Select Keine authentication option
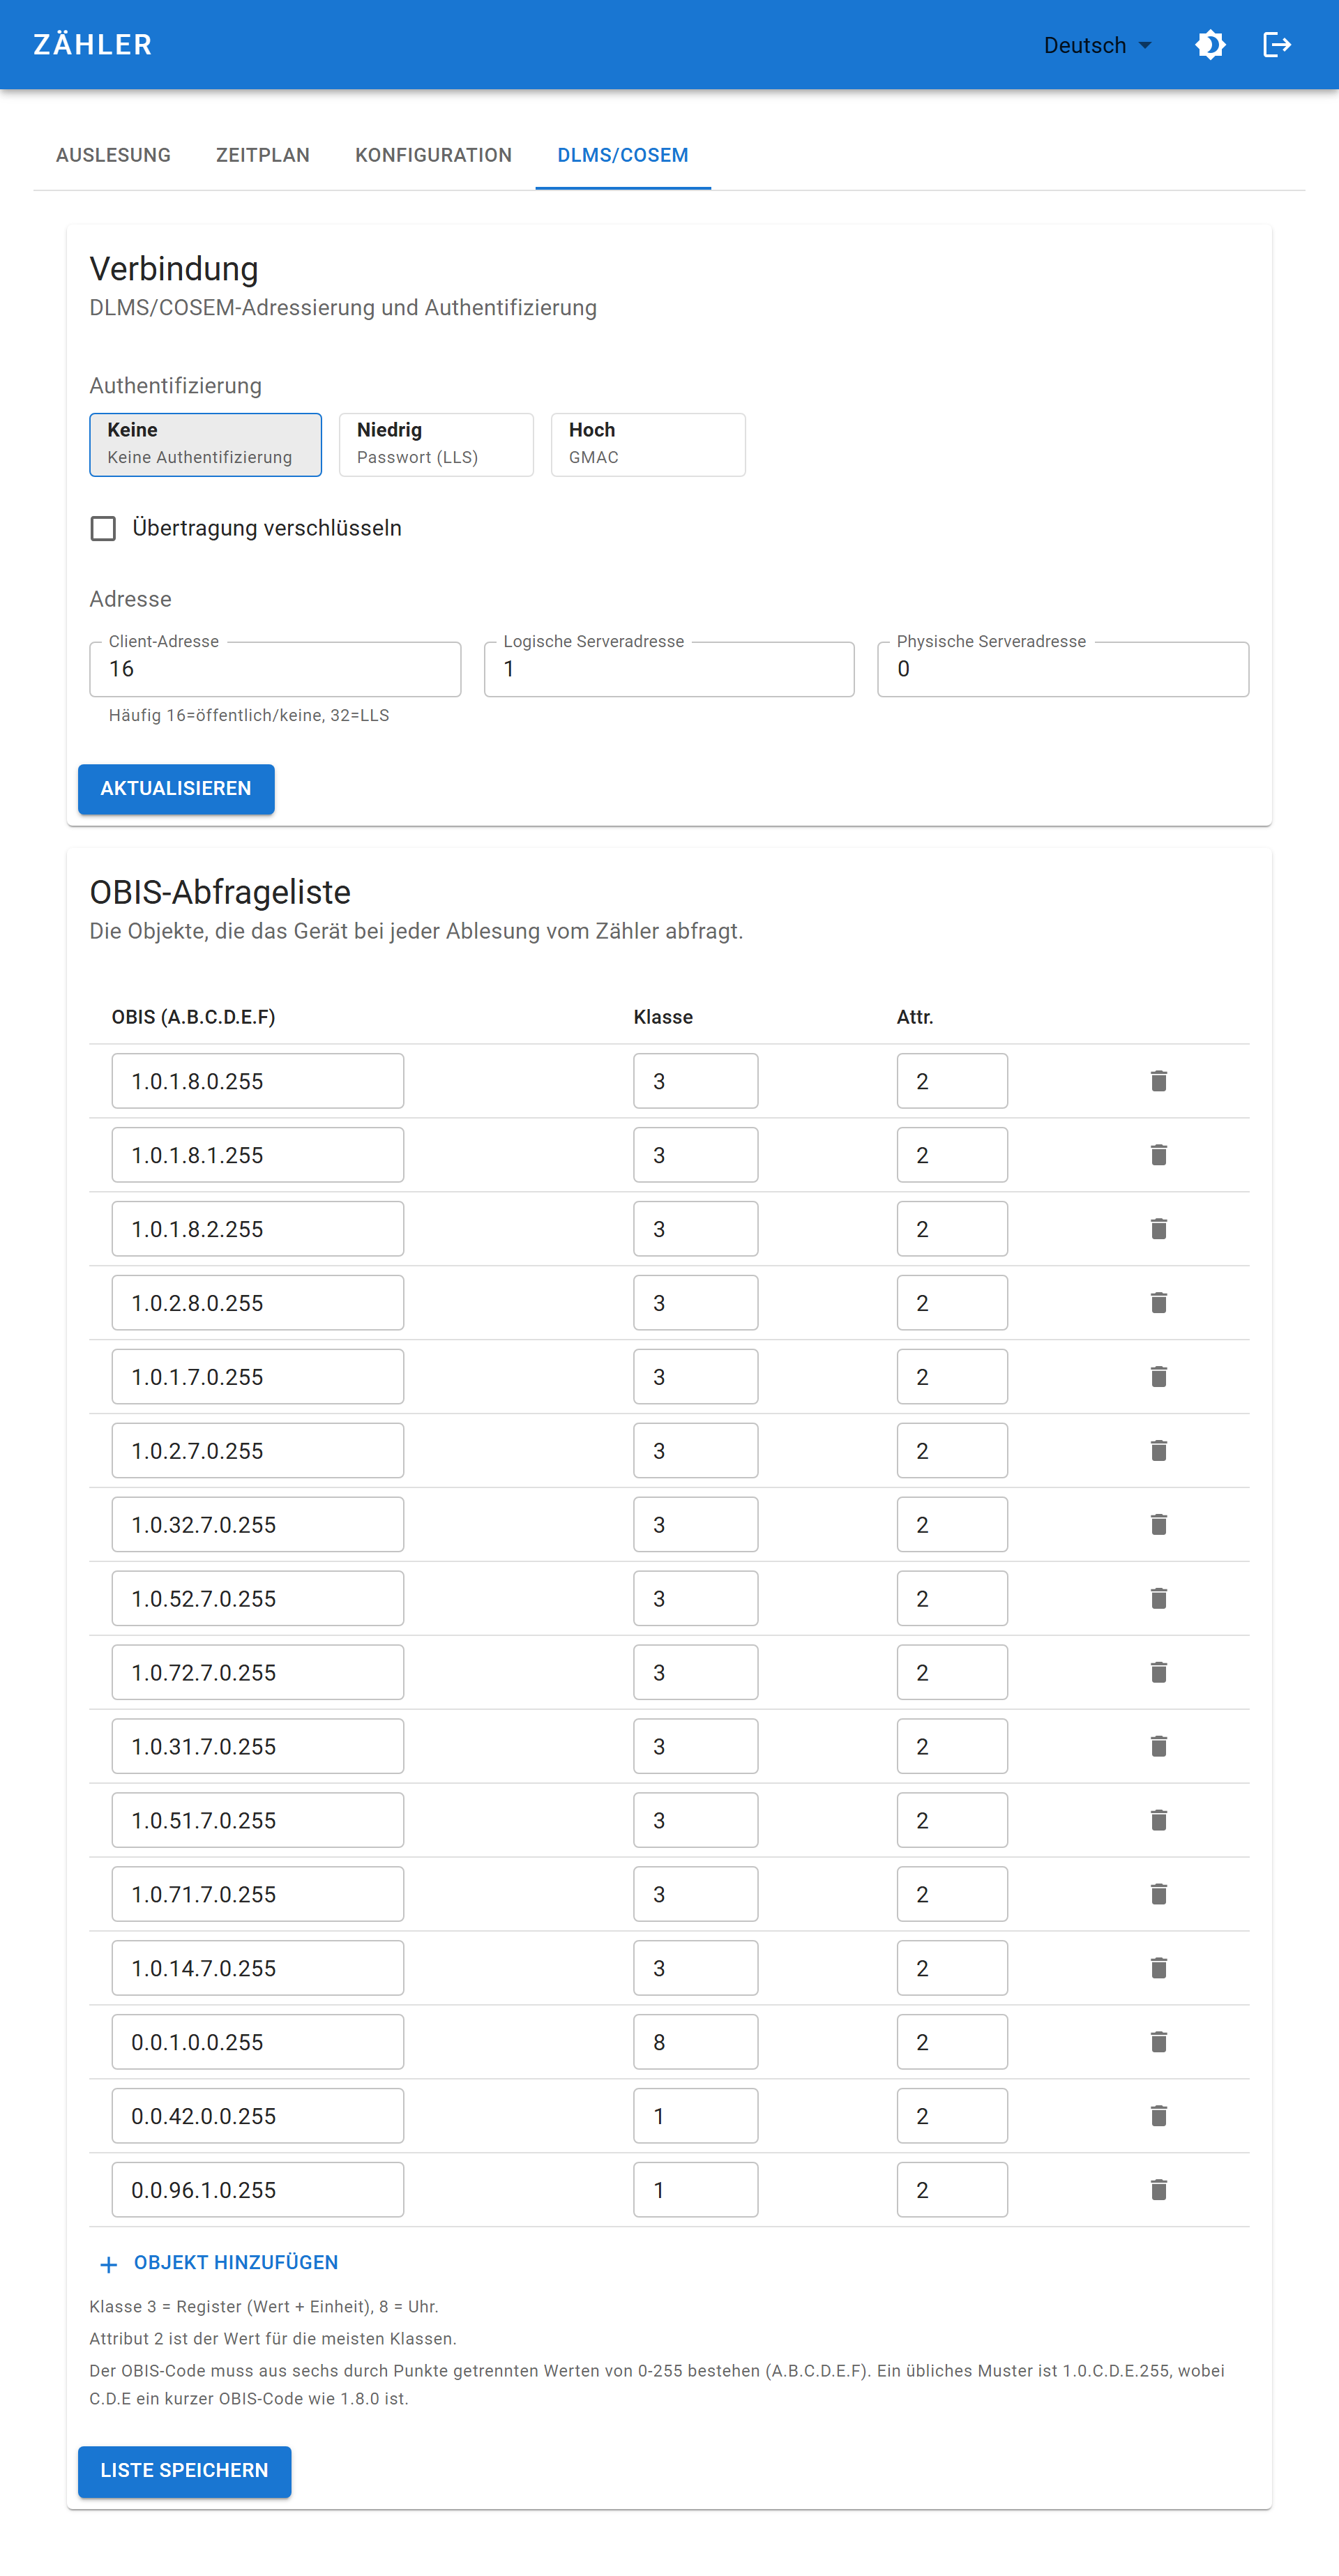Screen dimensions: 1339x2576 [x=205, y=444]
